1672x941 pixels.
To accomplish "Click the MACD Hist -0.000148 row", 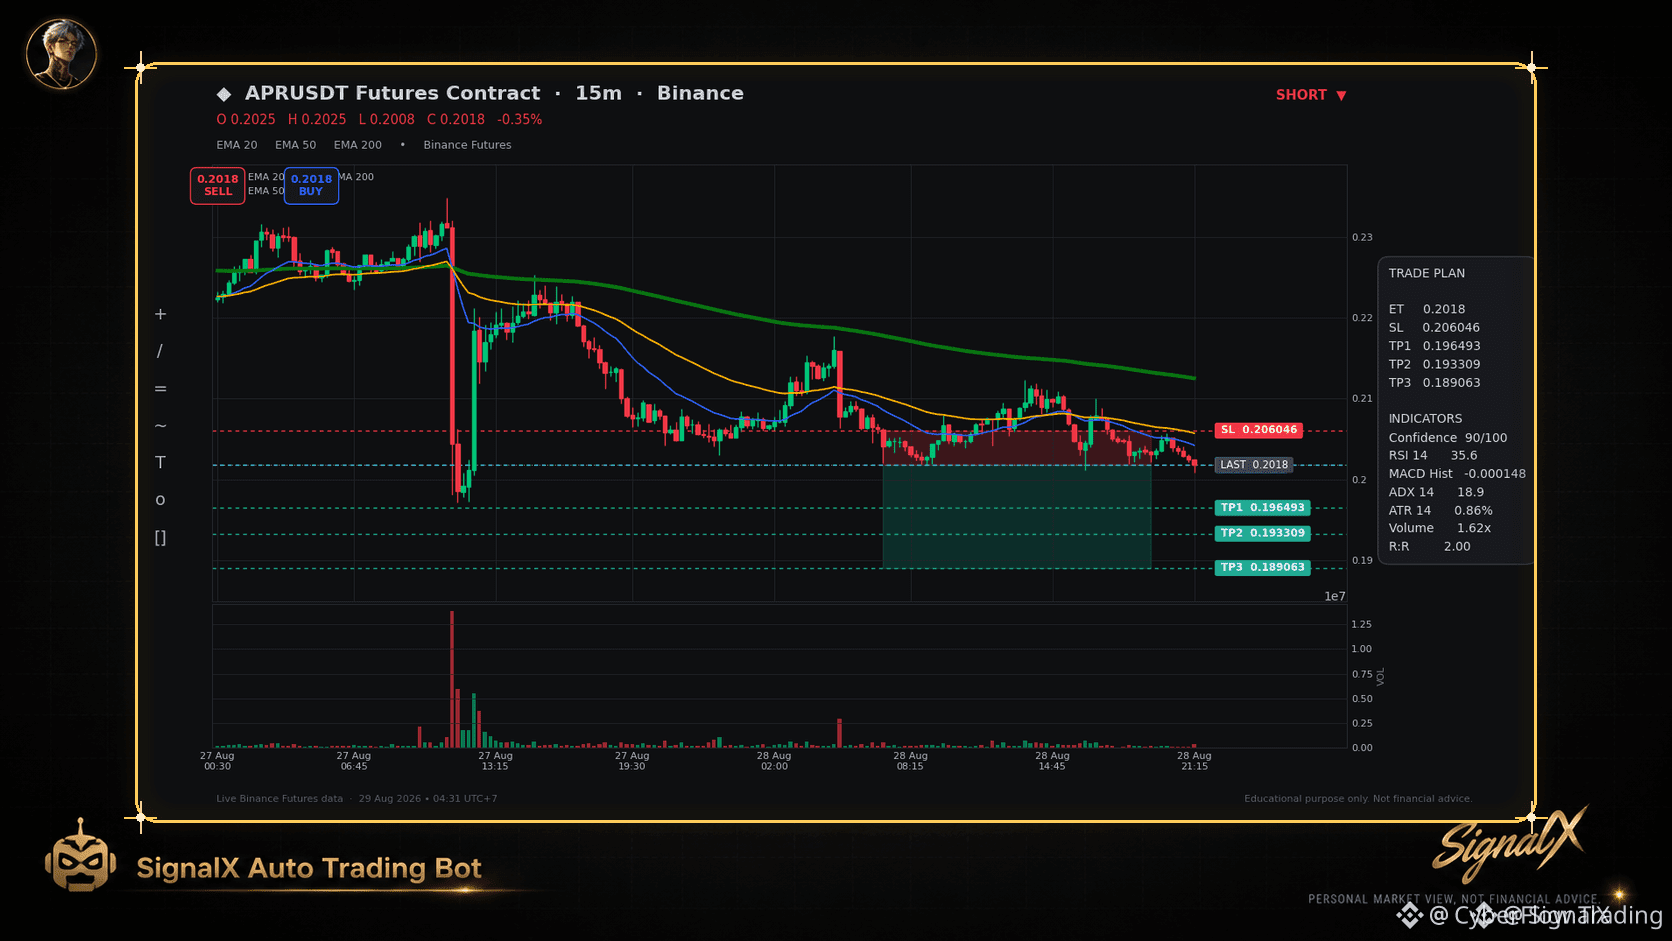I will point(1457,474).
